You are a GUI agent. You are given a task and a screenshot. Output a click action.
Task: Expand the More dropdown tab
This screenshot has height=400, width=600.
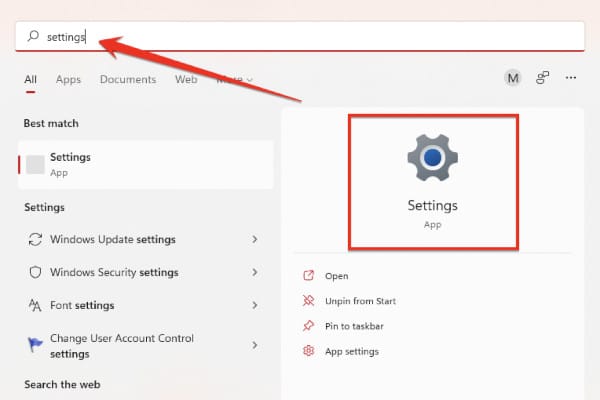(x=235, y=79)
